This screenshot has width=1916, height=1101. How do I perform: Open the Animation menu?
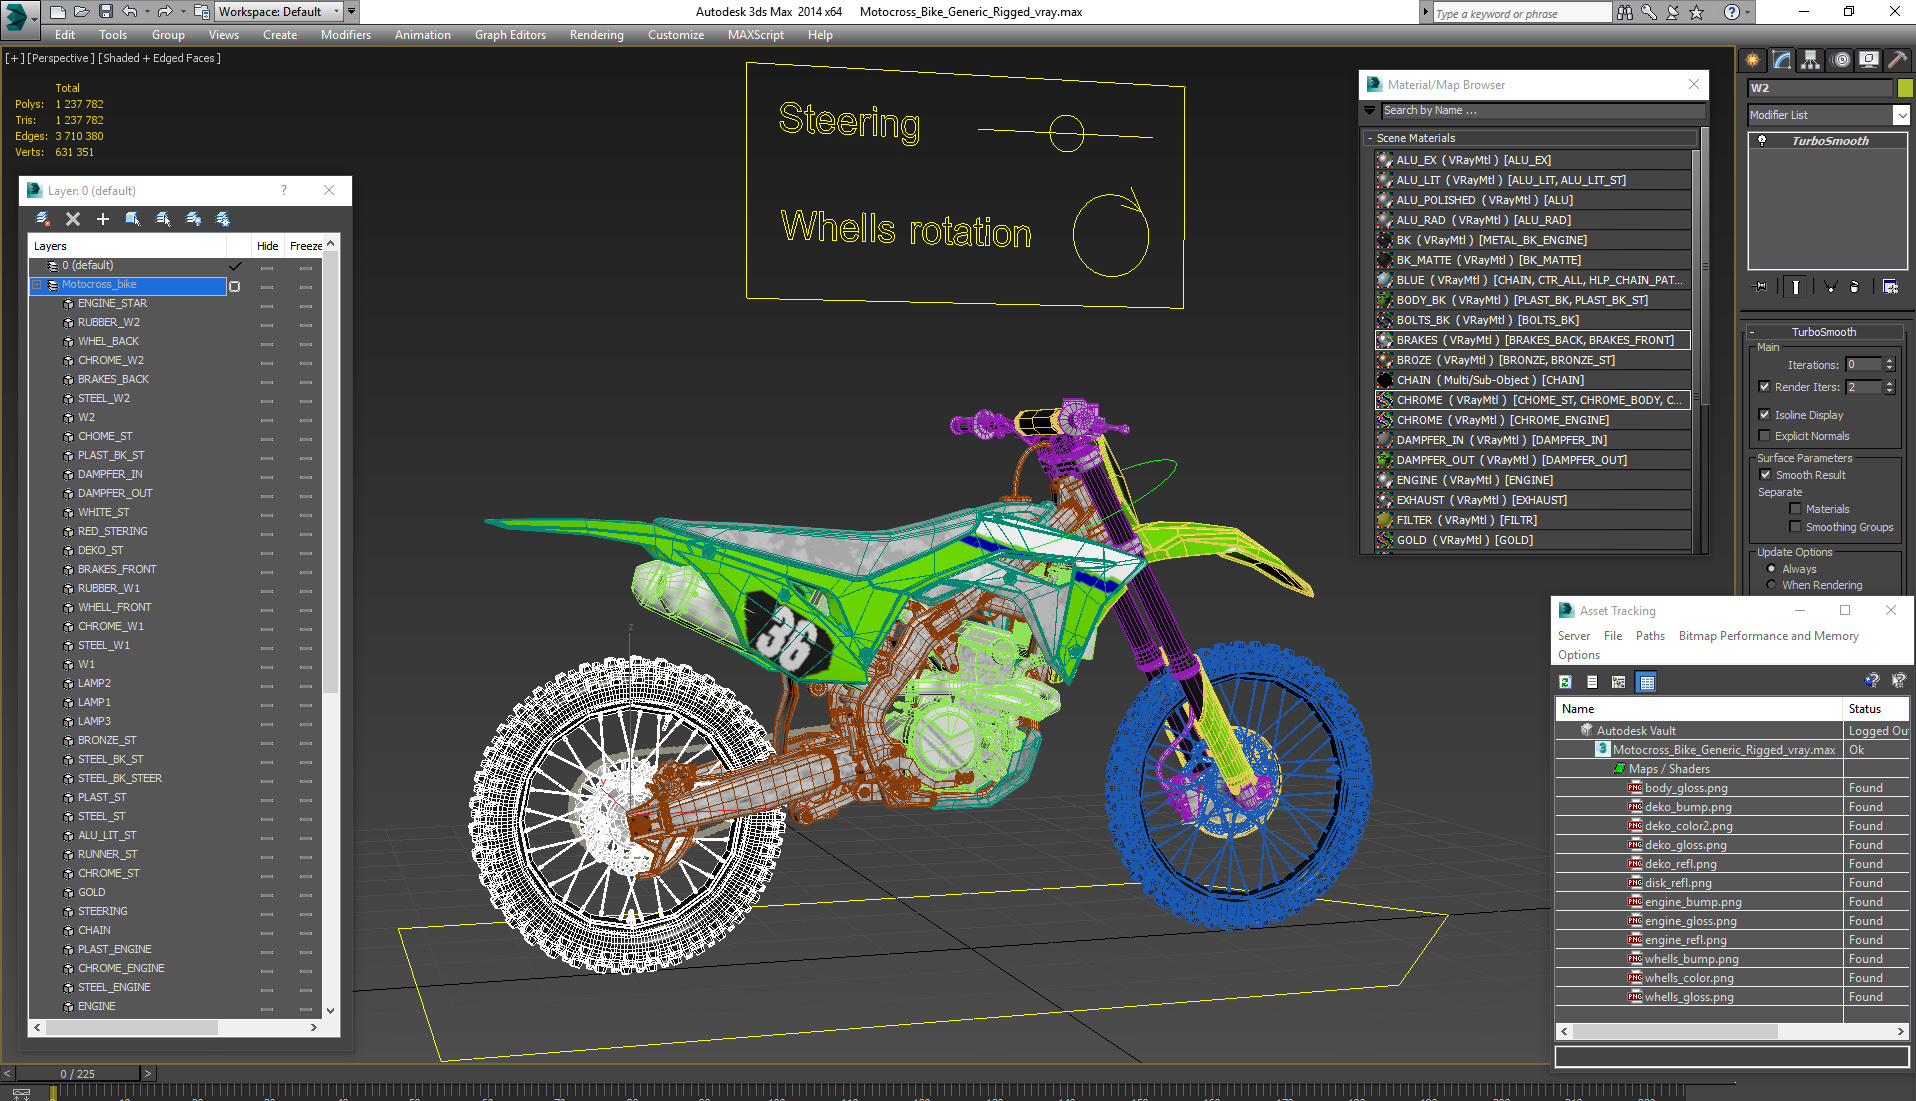422,35
